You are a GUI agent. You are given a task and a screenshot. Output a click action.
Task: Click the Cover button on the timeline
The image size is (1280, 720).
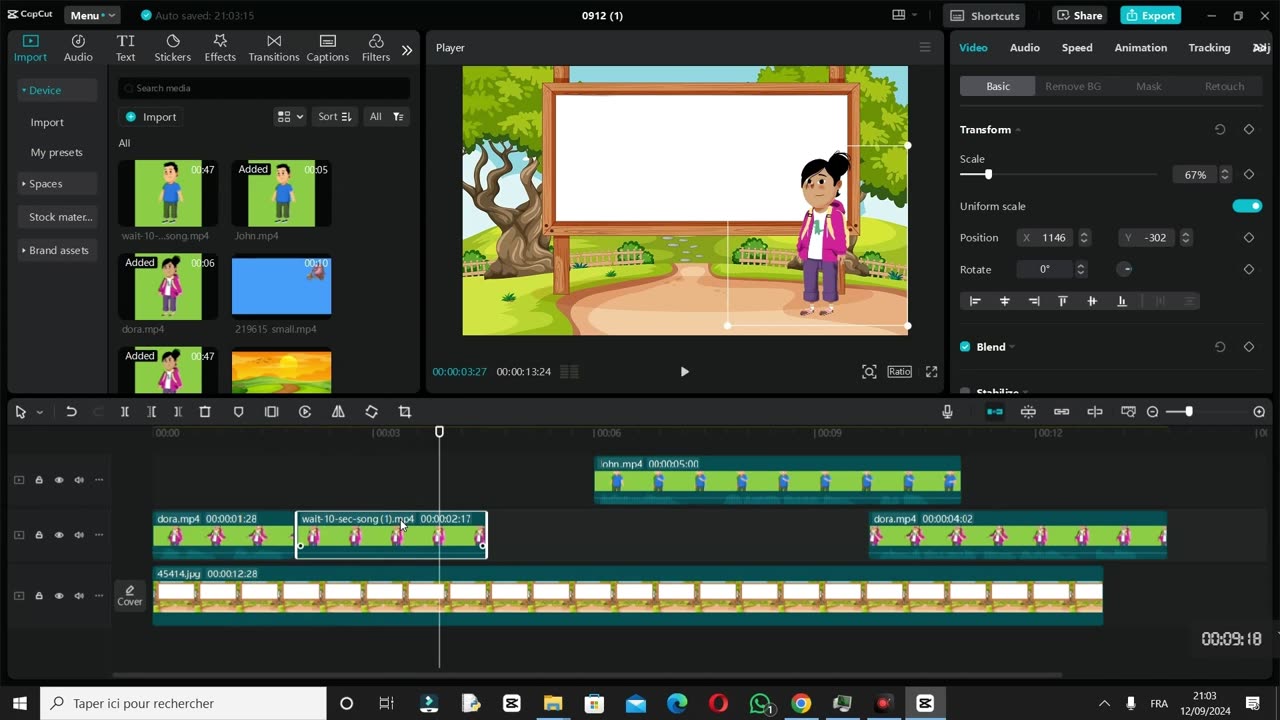click(x=130, y=595)
